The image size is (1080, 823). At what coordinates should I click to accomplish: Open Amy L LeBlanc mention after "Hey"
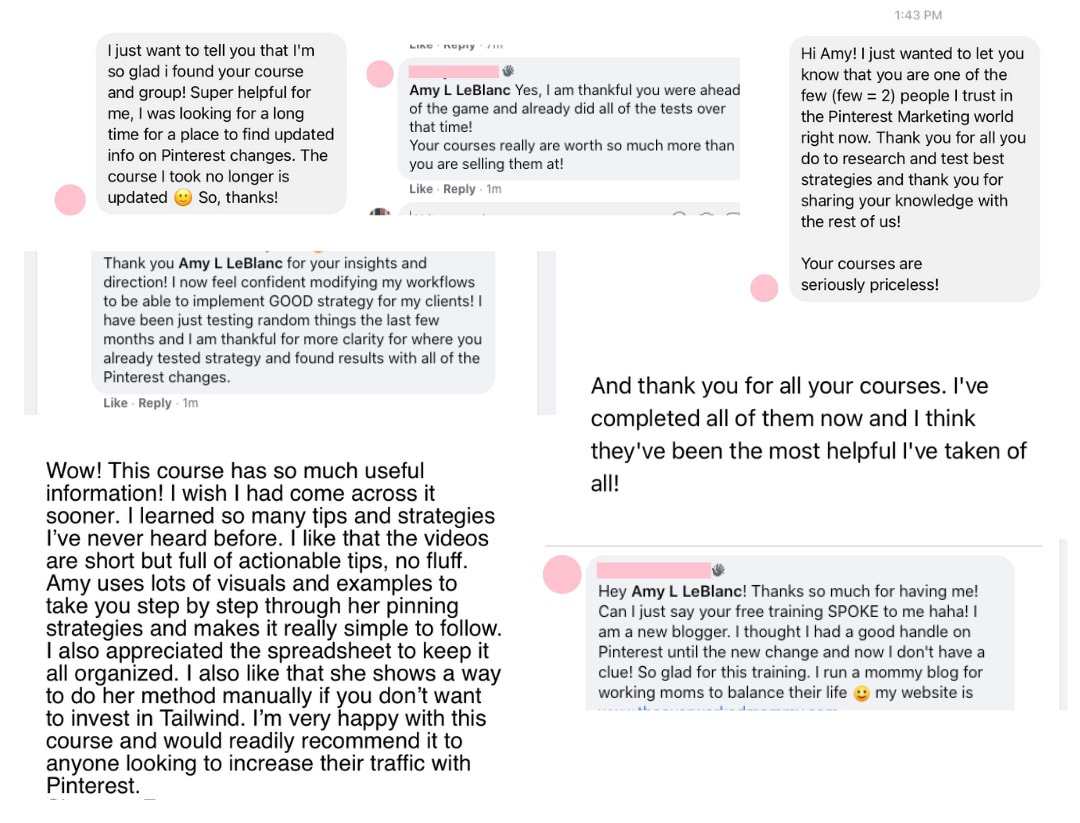tap(686, 591)
